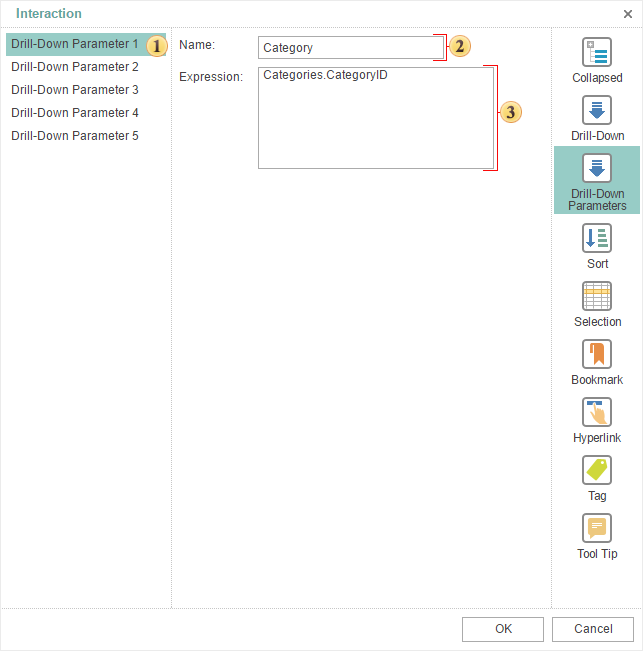Viewport: 643px width, 651px height.
Task: Open the Sort interaction settings
Action: 597,239
